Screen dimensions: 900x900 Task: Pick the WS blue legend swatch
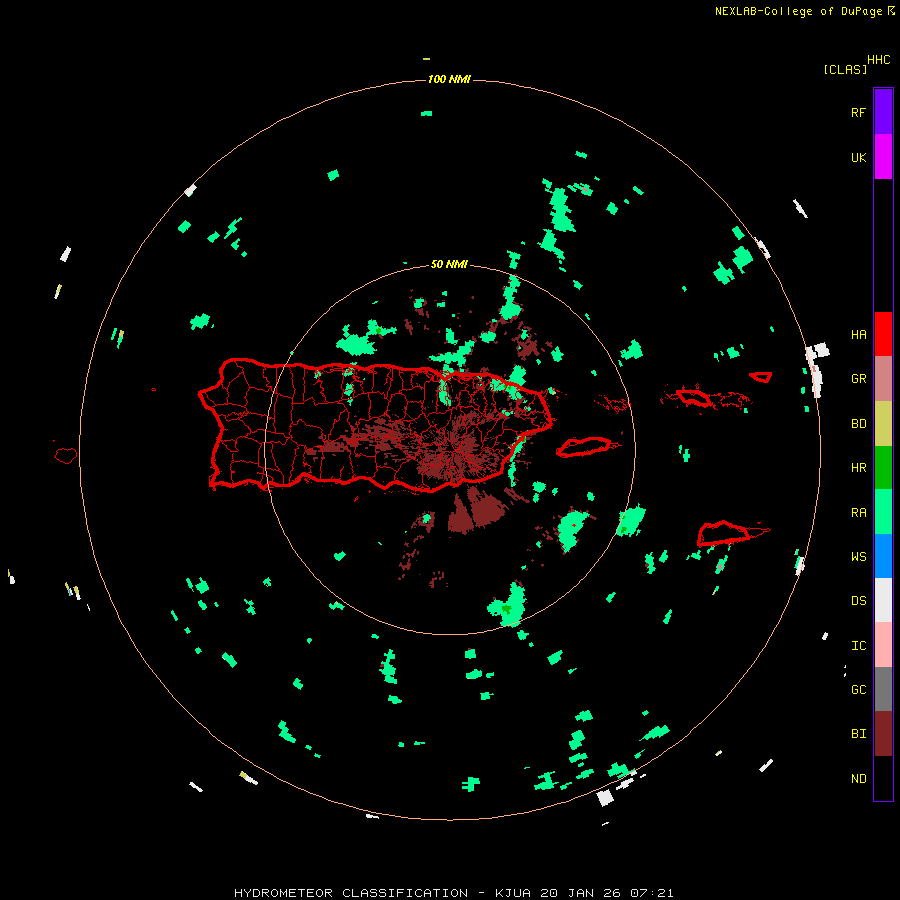click(x=883, y=556)
